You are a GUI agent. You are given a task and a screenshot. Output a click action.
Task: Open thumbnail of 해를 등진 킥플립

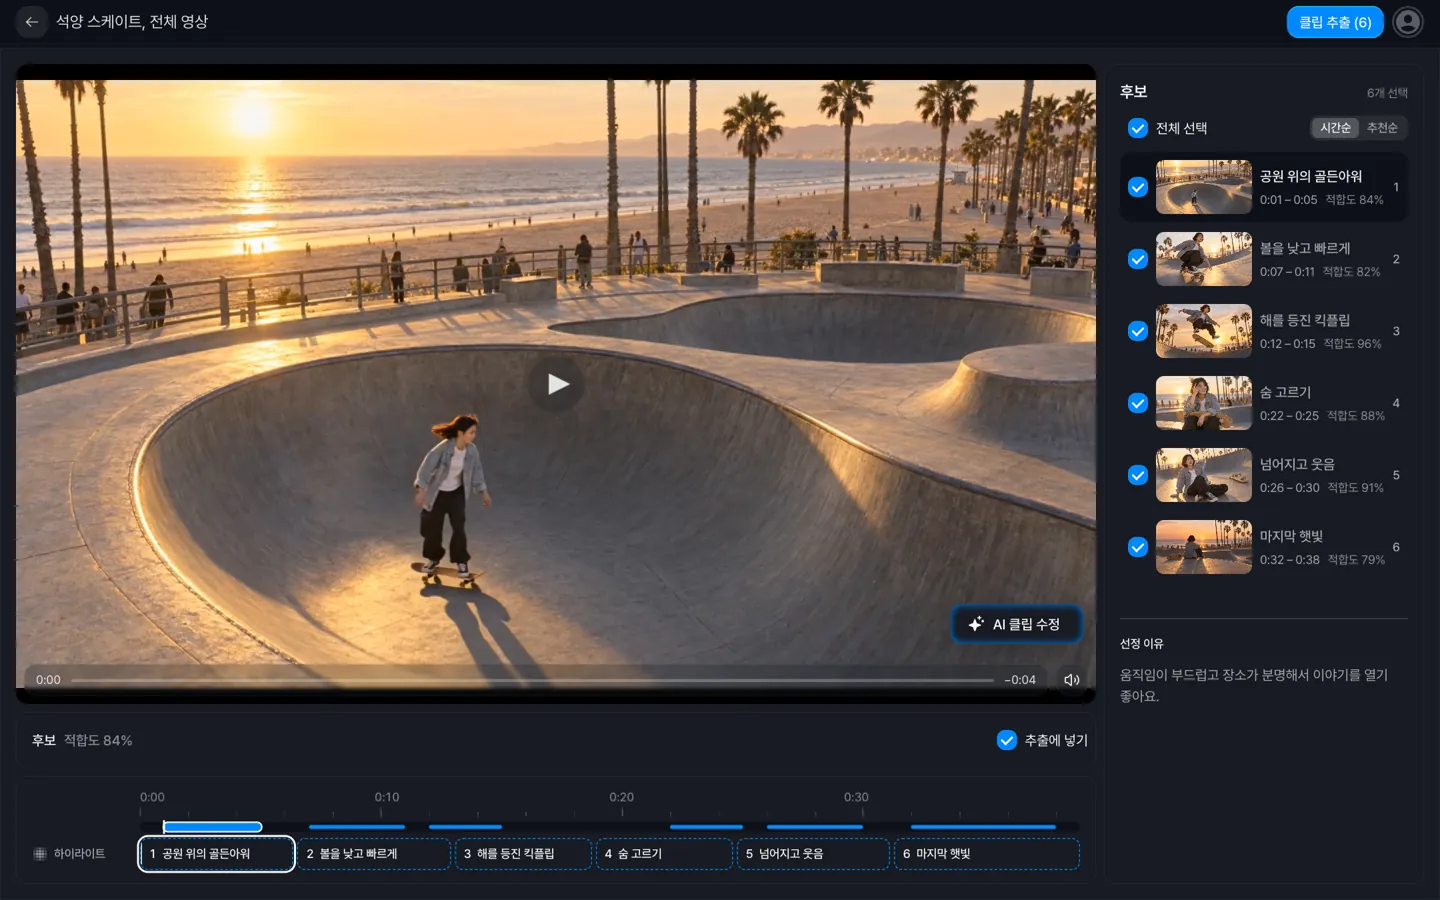pos(1204,331)
